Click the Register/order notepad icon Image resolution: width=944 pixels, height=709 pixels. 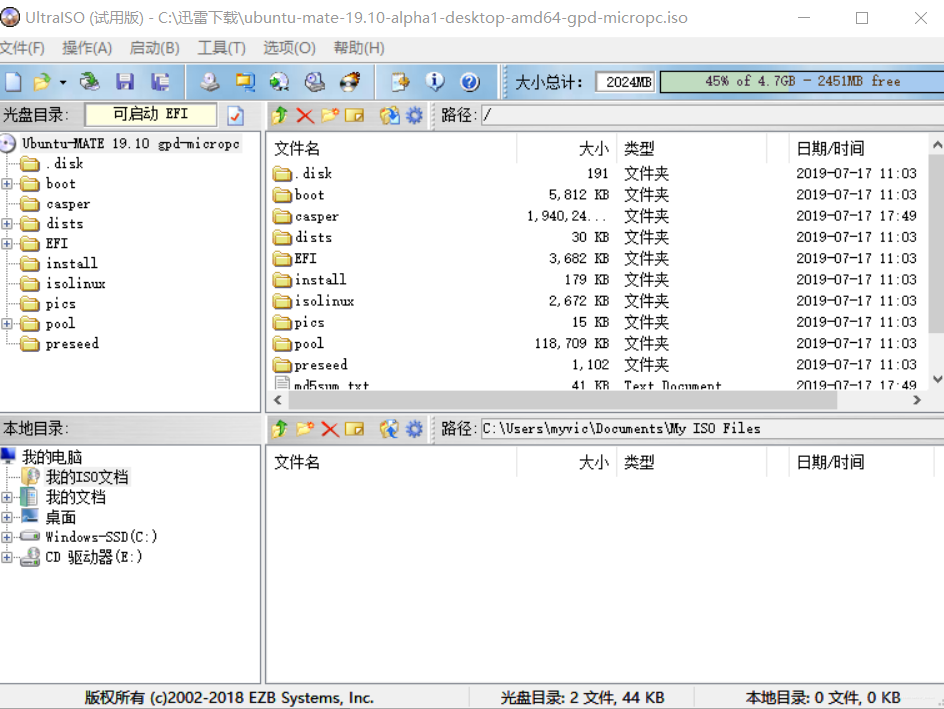(x=400, y=82)
